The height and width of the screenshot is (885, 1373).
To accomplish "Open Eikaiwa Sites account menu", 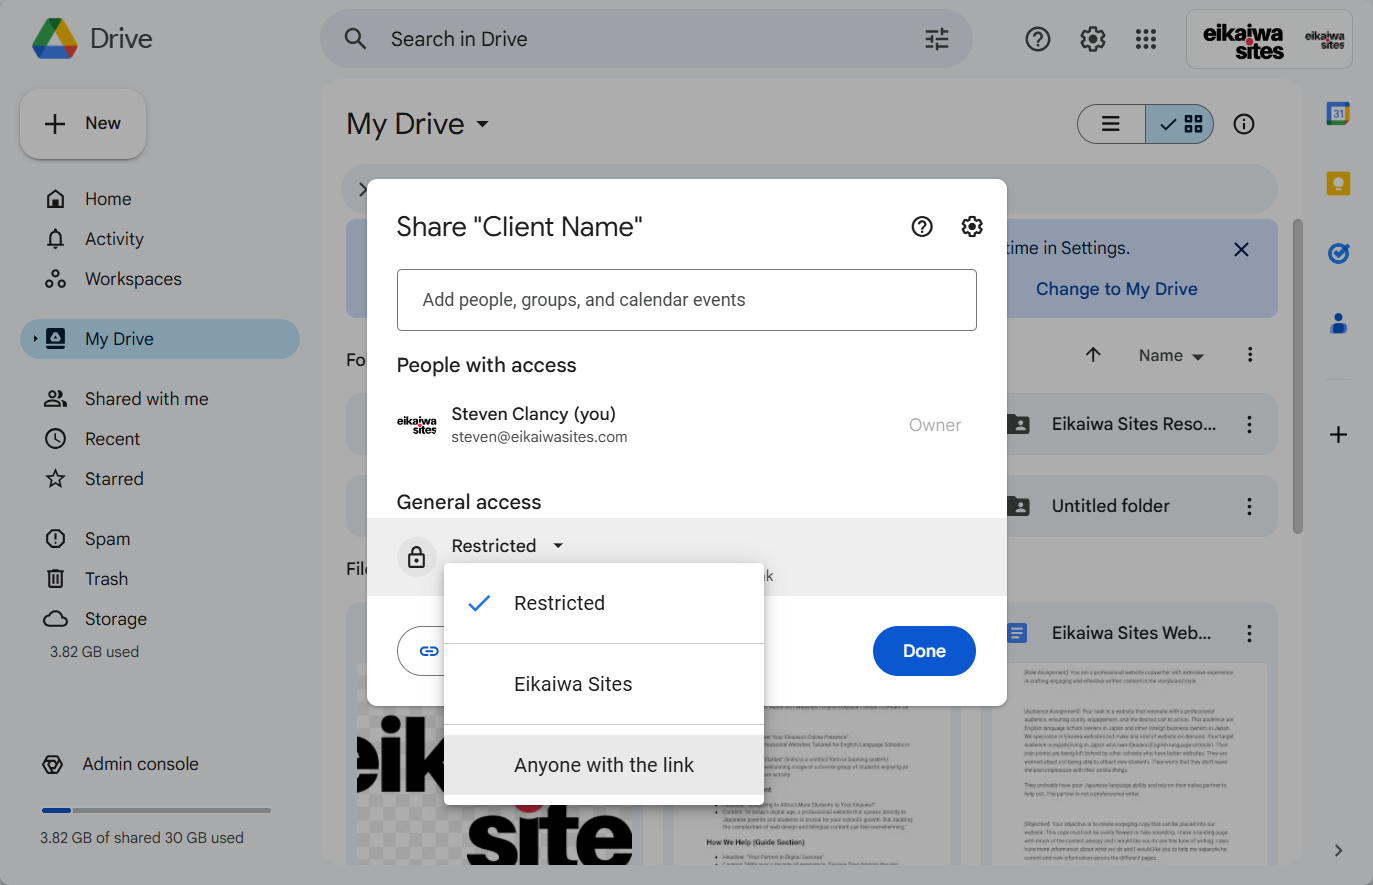I will coord(1269,39).
